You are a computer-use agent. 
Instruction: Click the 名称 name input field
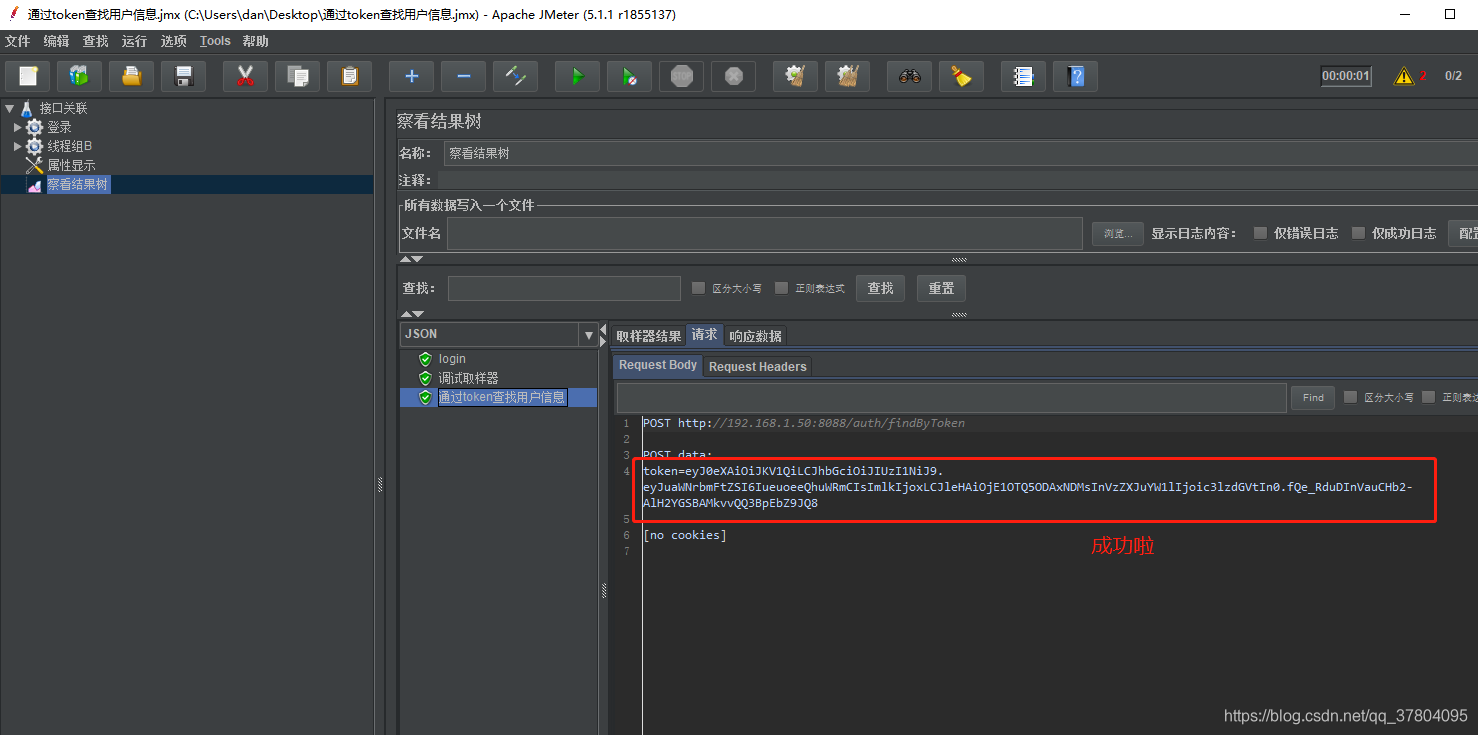[960, 153]
